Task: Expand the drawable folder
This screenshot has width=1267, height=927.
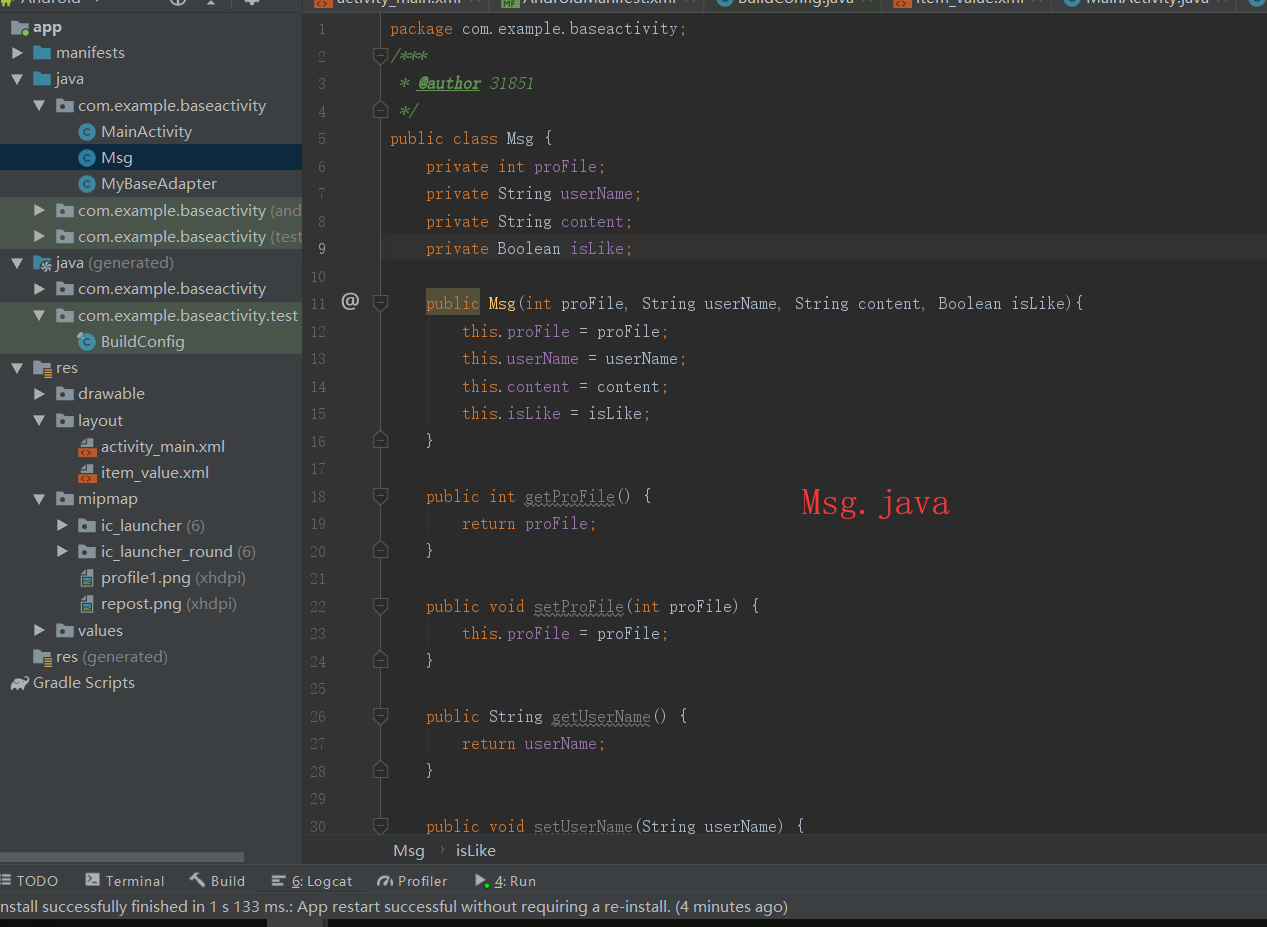Action: [x=39, y=394]
